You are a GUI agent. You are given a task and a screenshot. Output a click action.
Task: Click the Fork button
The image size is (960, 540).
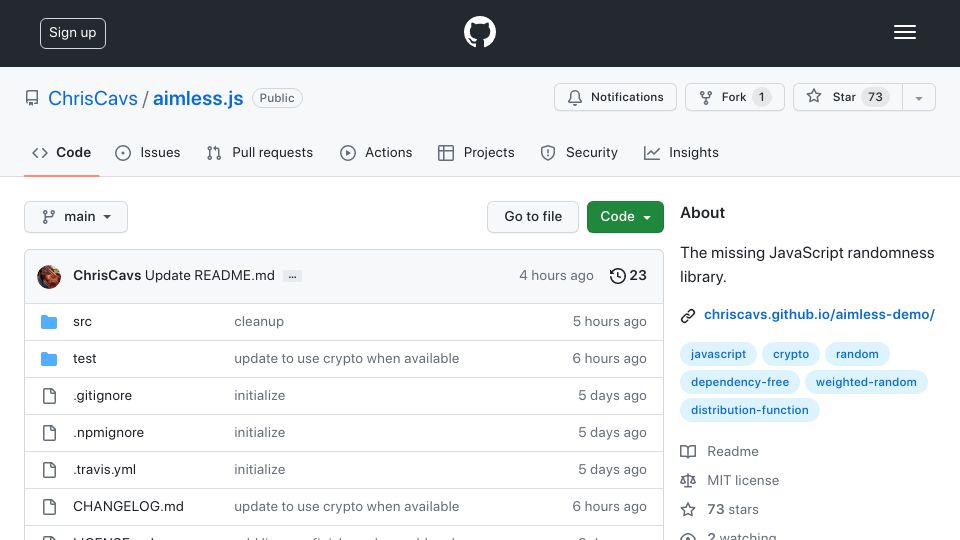(735, 97)
